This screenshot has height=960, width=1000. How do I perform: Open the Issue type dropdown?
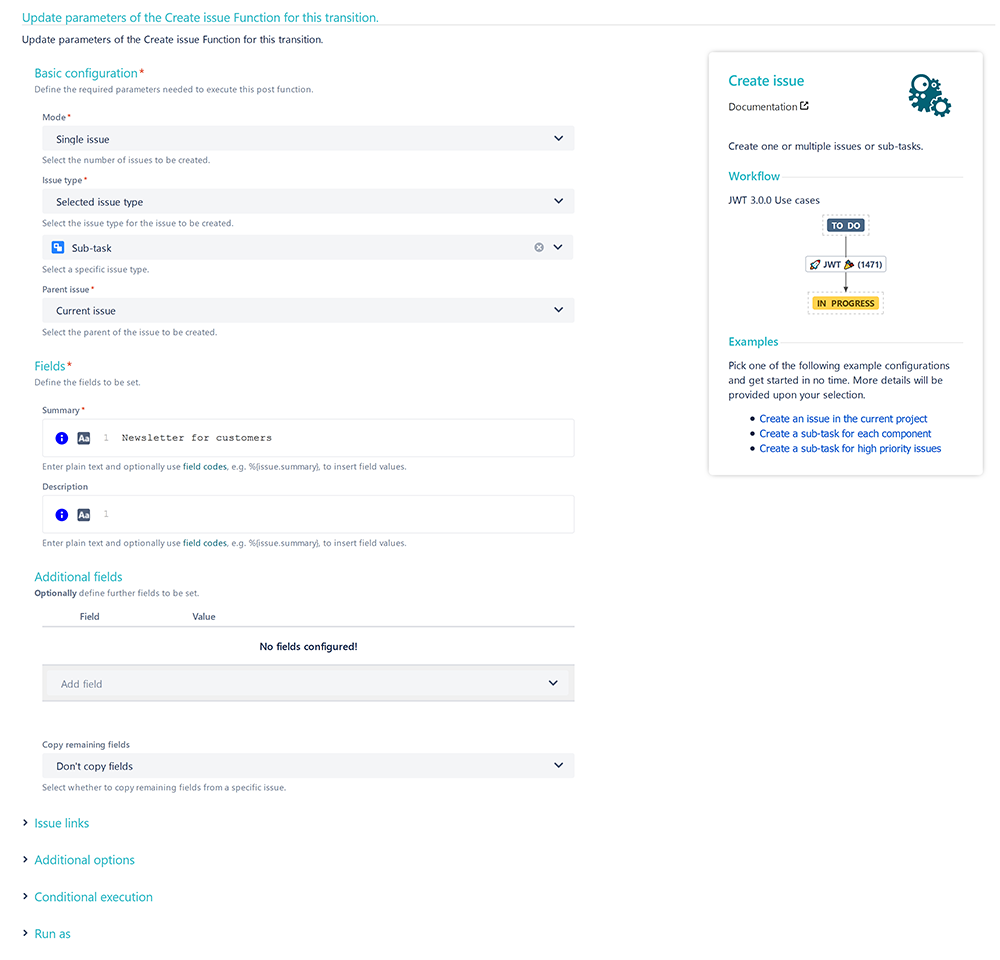[x=308, y=202]
